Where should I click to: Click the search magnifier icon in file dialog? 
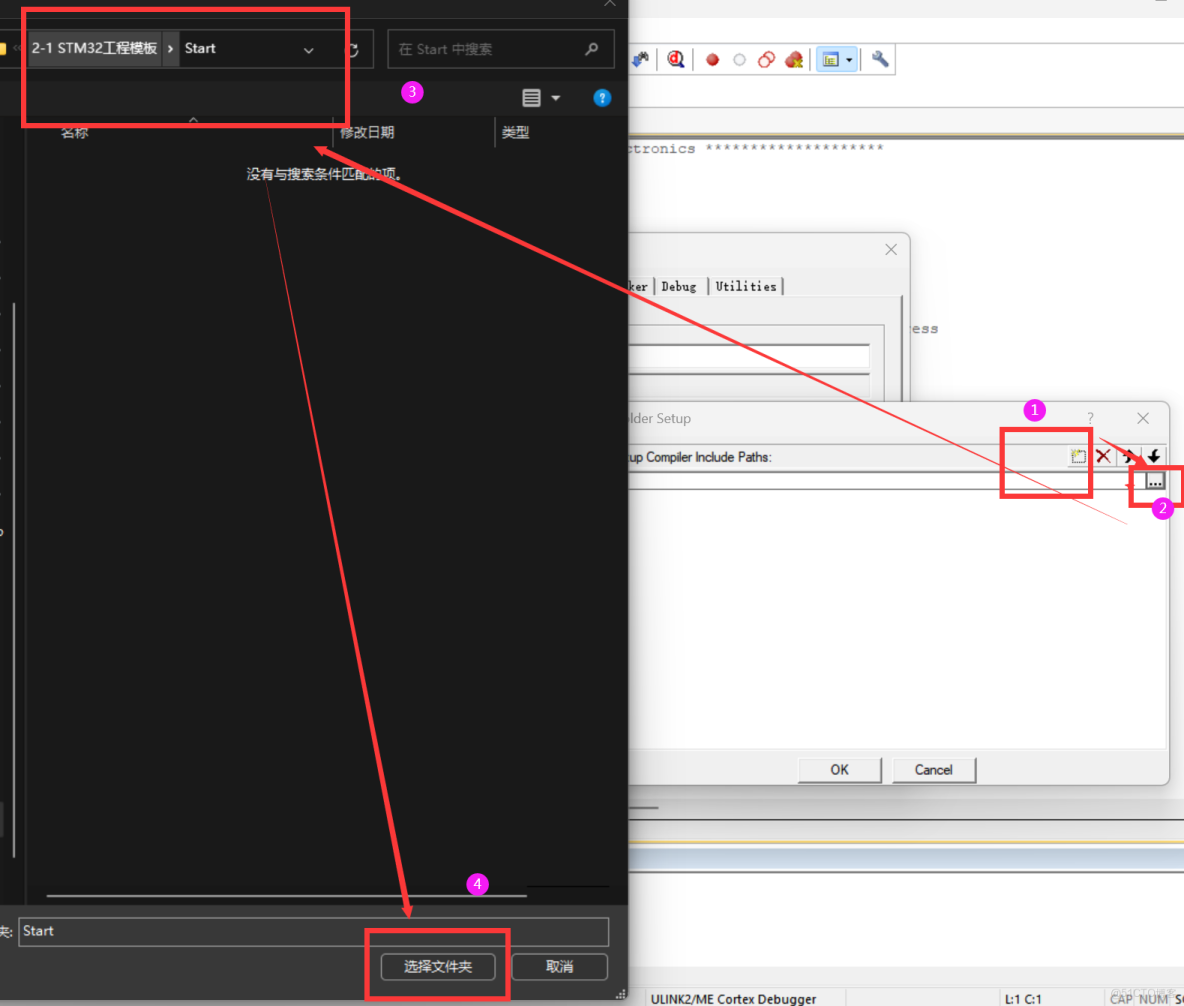point(592,49)
